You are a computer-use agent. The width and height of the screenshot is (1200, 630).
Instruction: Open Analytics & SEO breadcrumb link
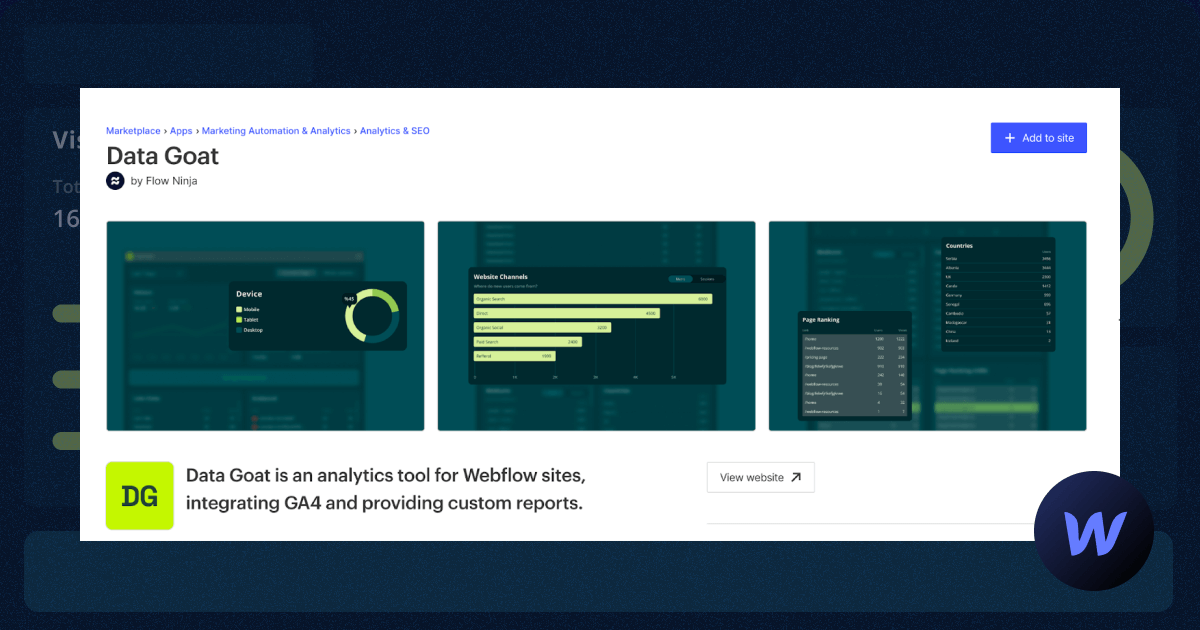pos(395,131)
